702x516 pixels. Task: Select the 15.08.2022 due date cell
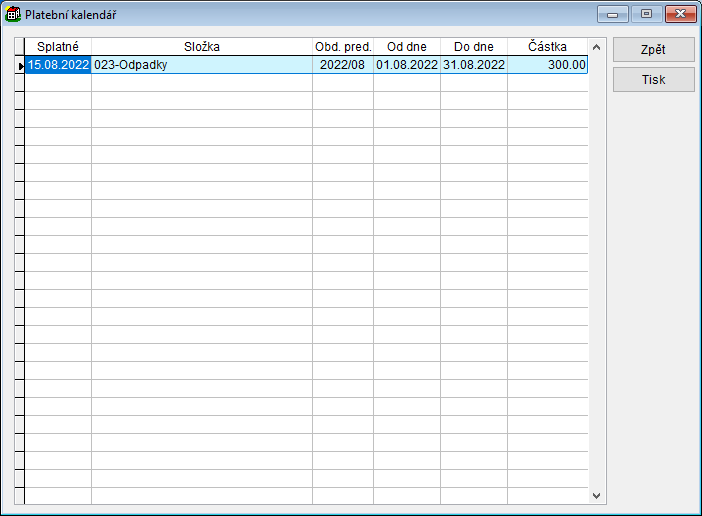coord(58,65)
